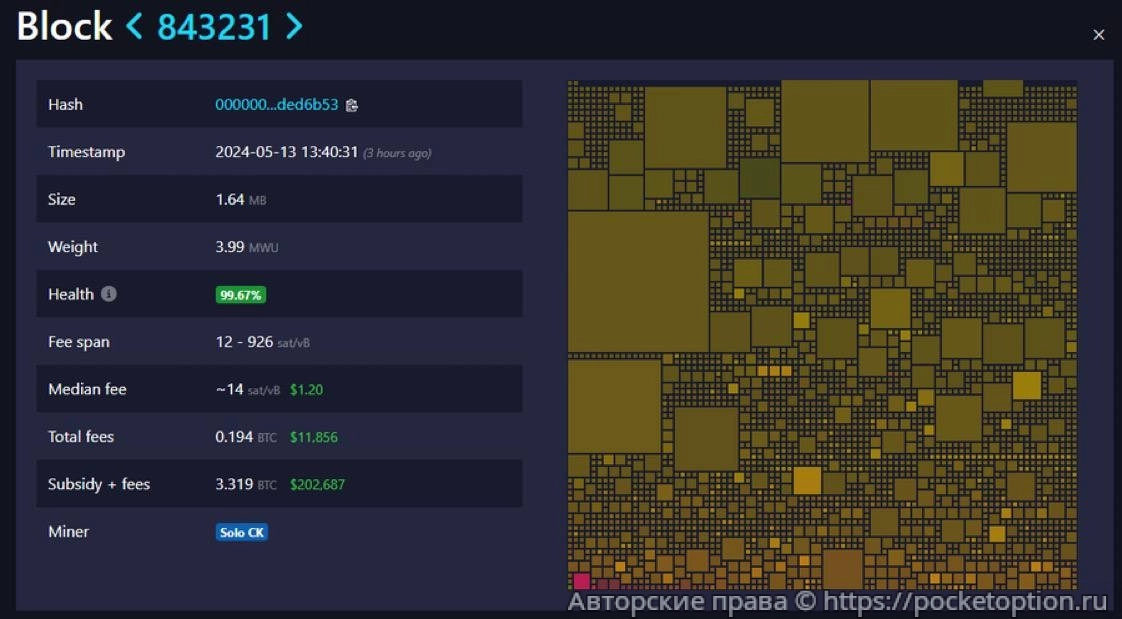Open the Solo CK miner badge
Screen dimensions: 1122x619
pyautogui.click(x=242, y=532)
